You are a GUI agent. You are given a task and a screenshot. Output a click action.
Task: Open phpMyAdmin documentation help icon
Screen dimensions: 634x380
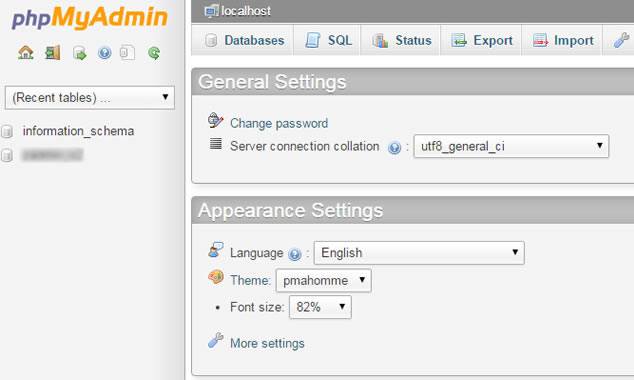[x=104, y=53]
